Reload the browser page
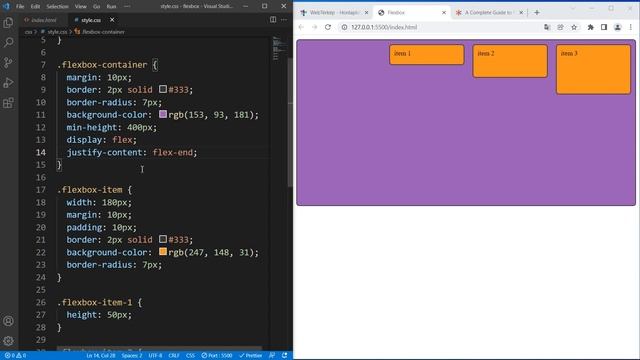Viewport: 640px width, 360px height. click(x=328, y=27)
